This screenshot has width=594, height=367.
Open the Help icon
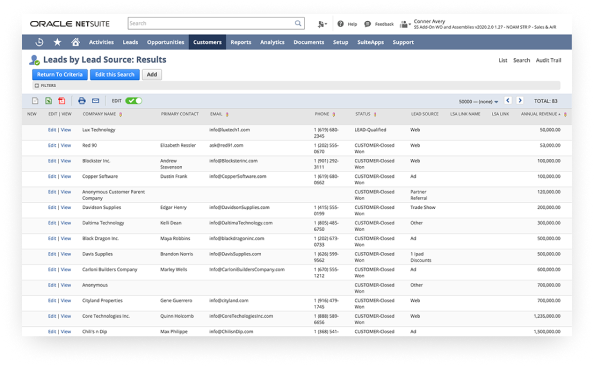(341, 23)
